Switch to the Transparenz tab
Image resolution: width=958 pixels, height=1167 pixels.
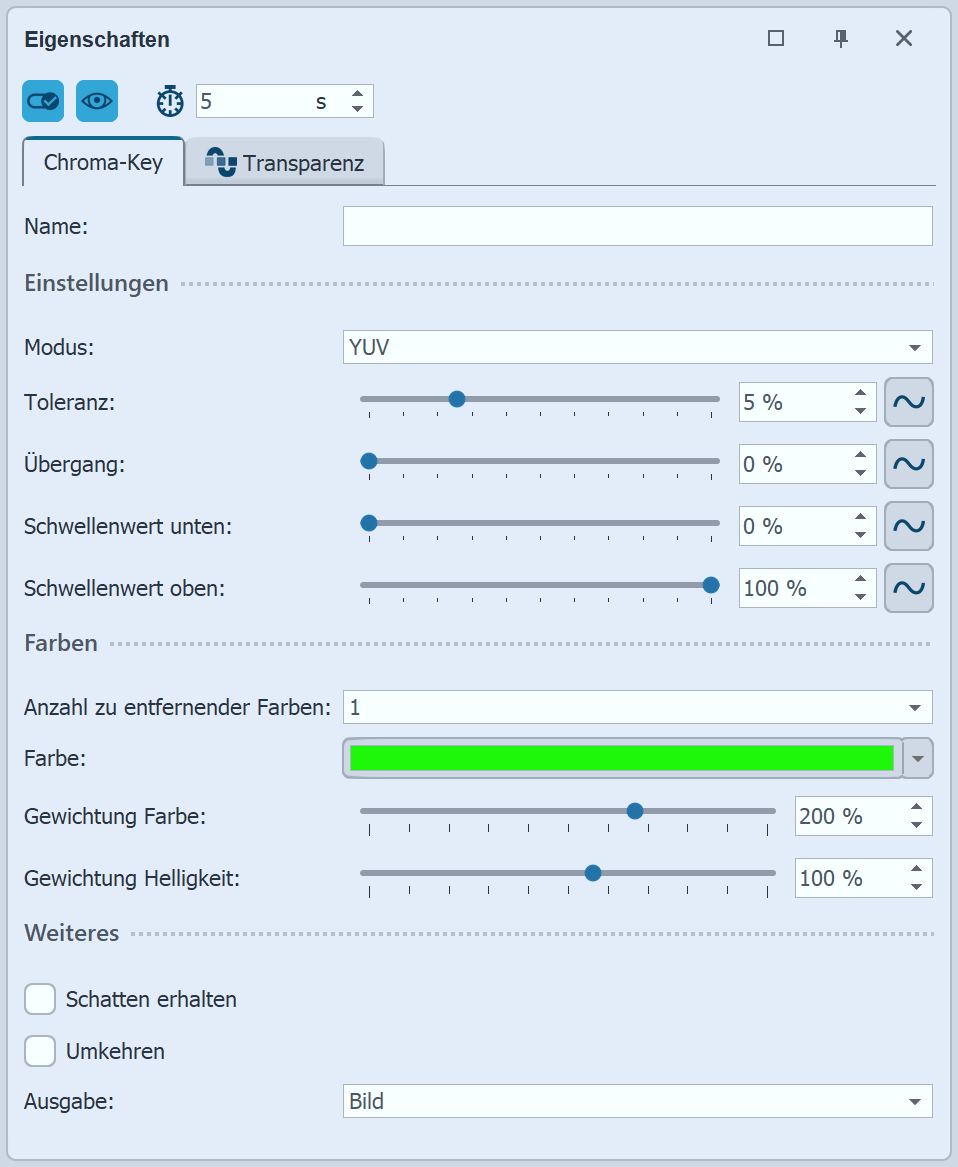(295, 161)
